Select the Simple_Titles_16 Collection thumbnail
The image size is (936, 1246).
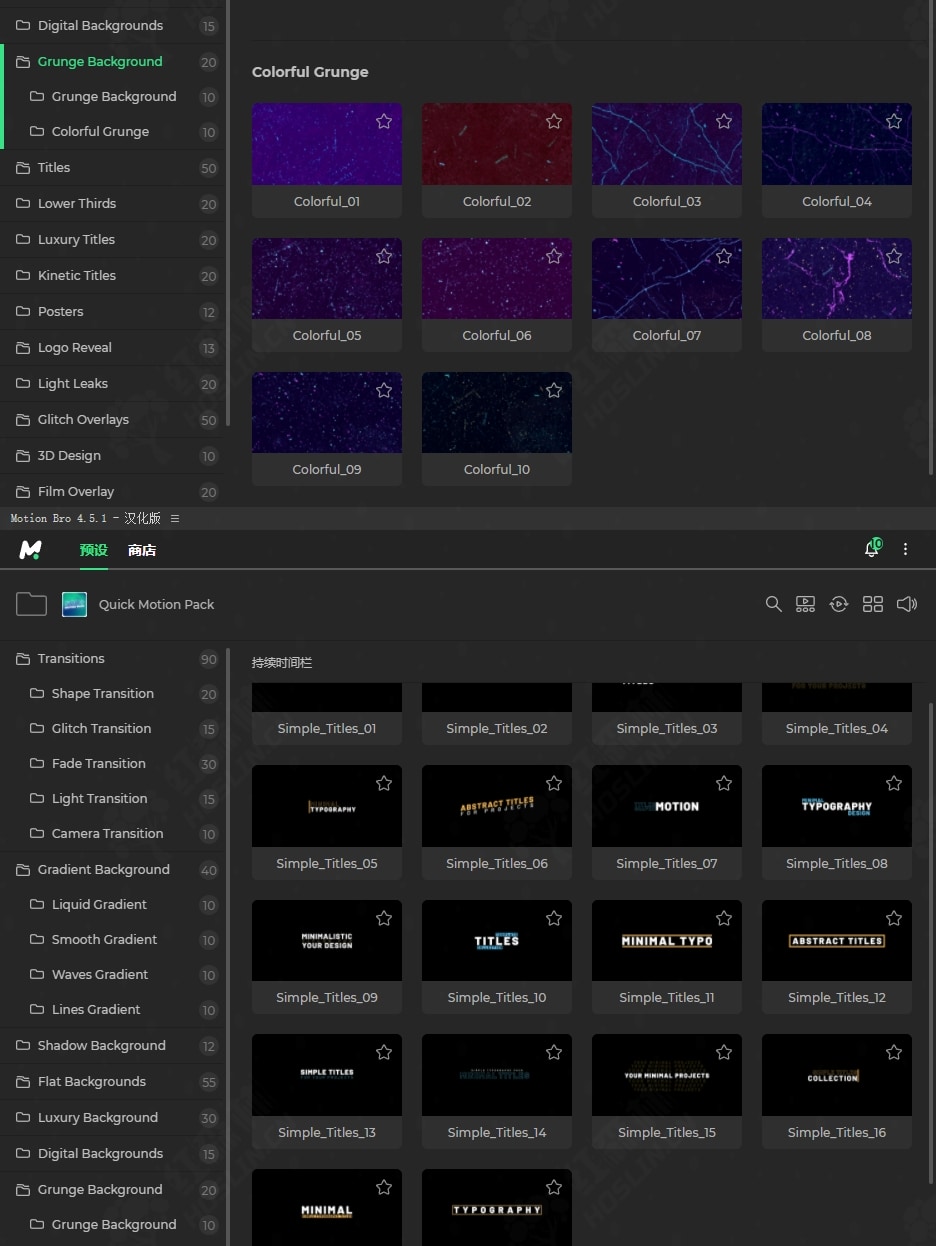click(837, 1075)
